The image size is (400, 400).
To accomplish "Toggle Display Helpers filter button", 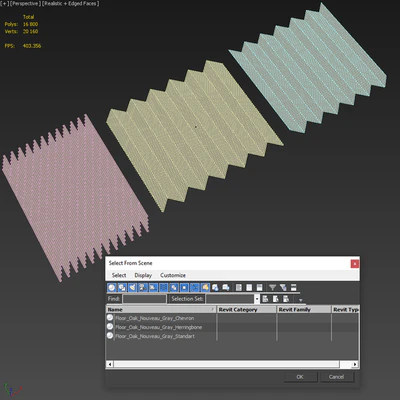I will click(153, 287).
